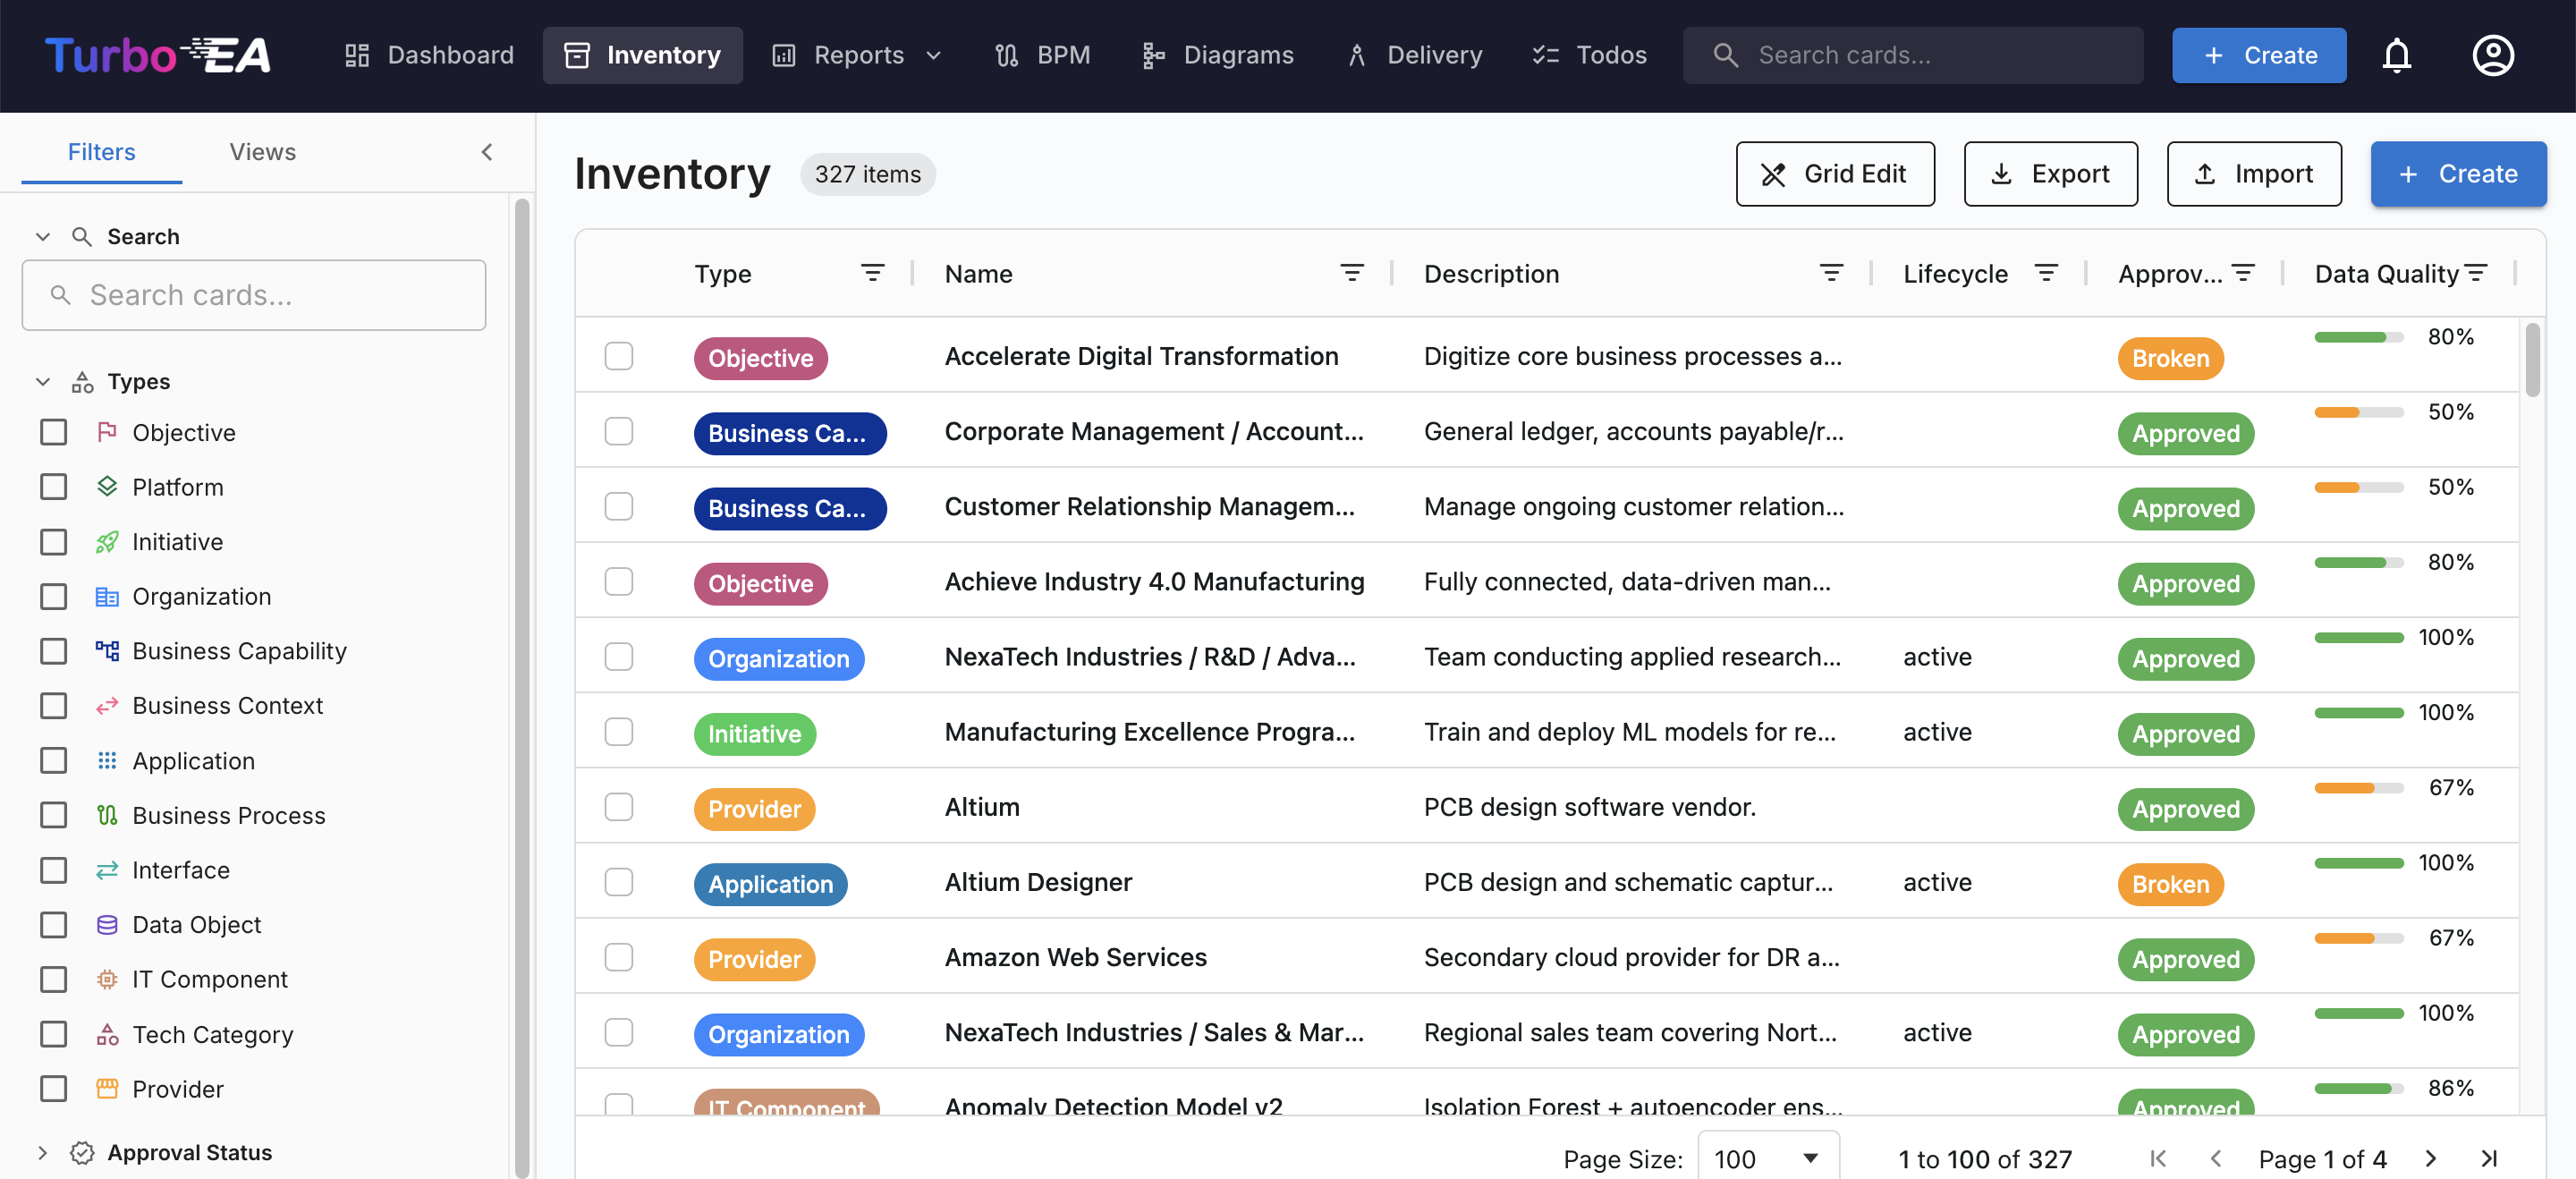Open the Data Quality column filter

point(2477,272)
